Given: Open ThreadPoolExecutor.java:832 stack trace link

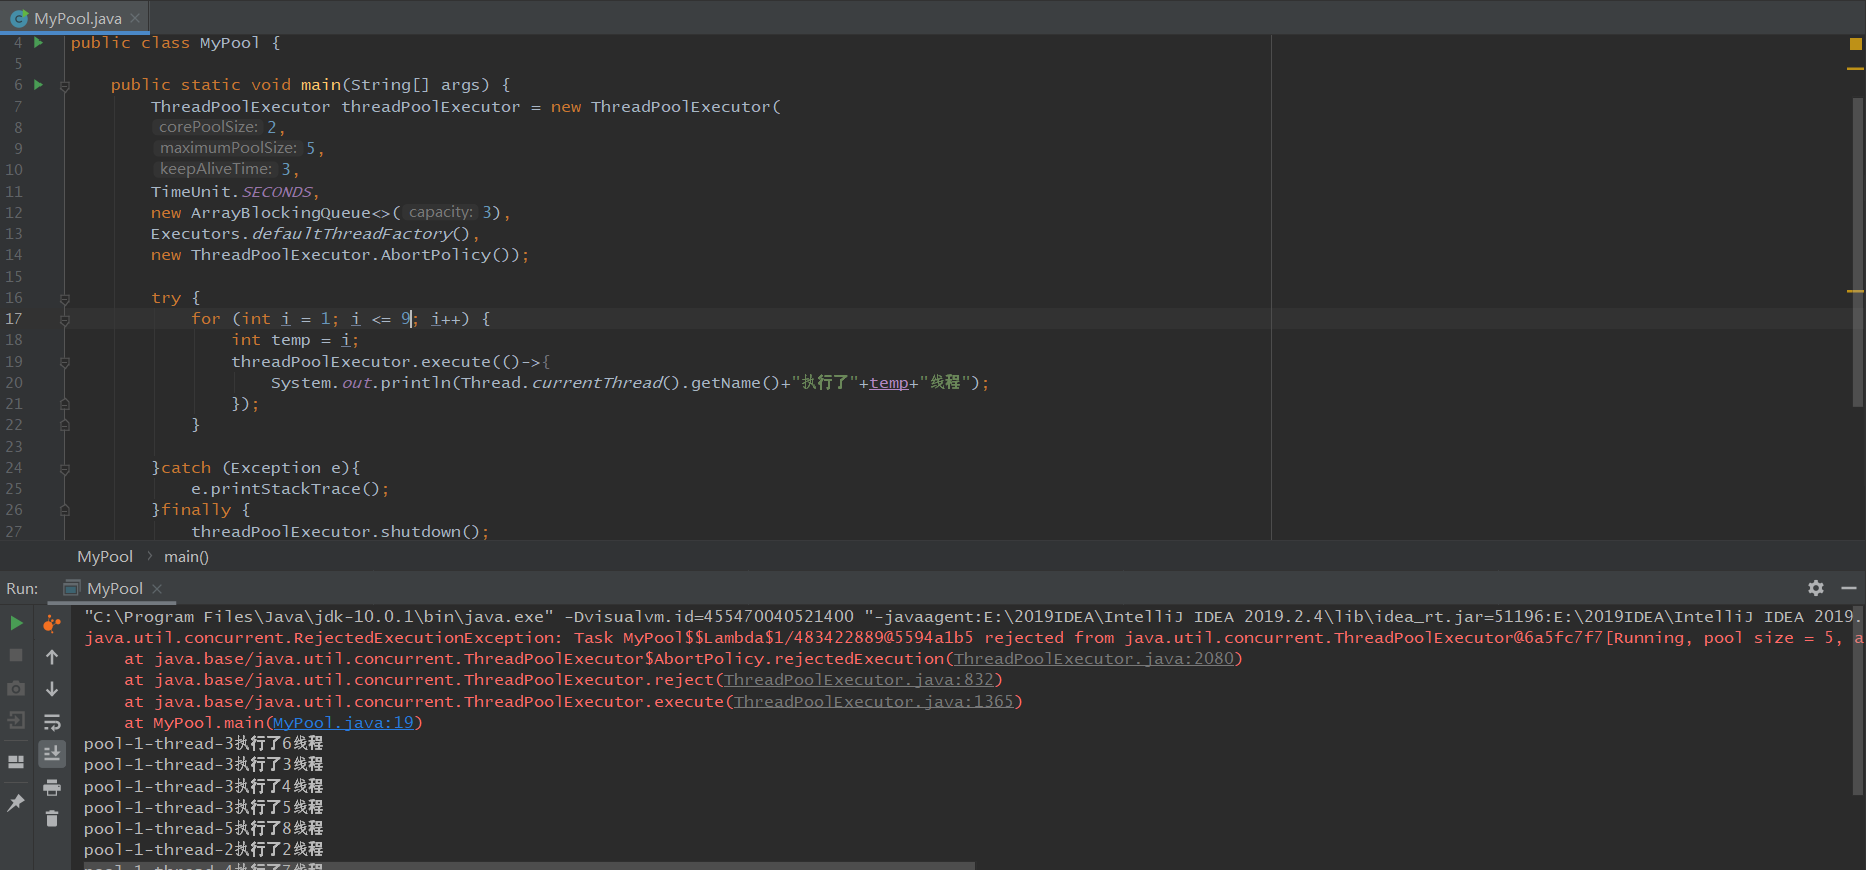Looking at the screenshot, I should point(859,680).
